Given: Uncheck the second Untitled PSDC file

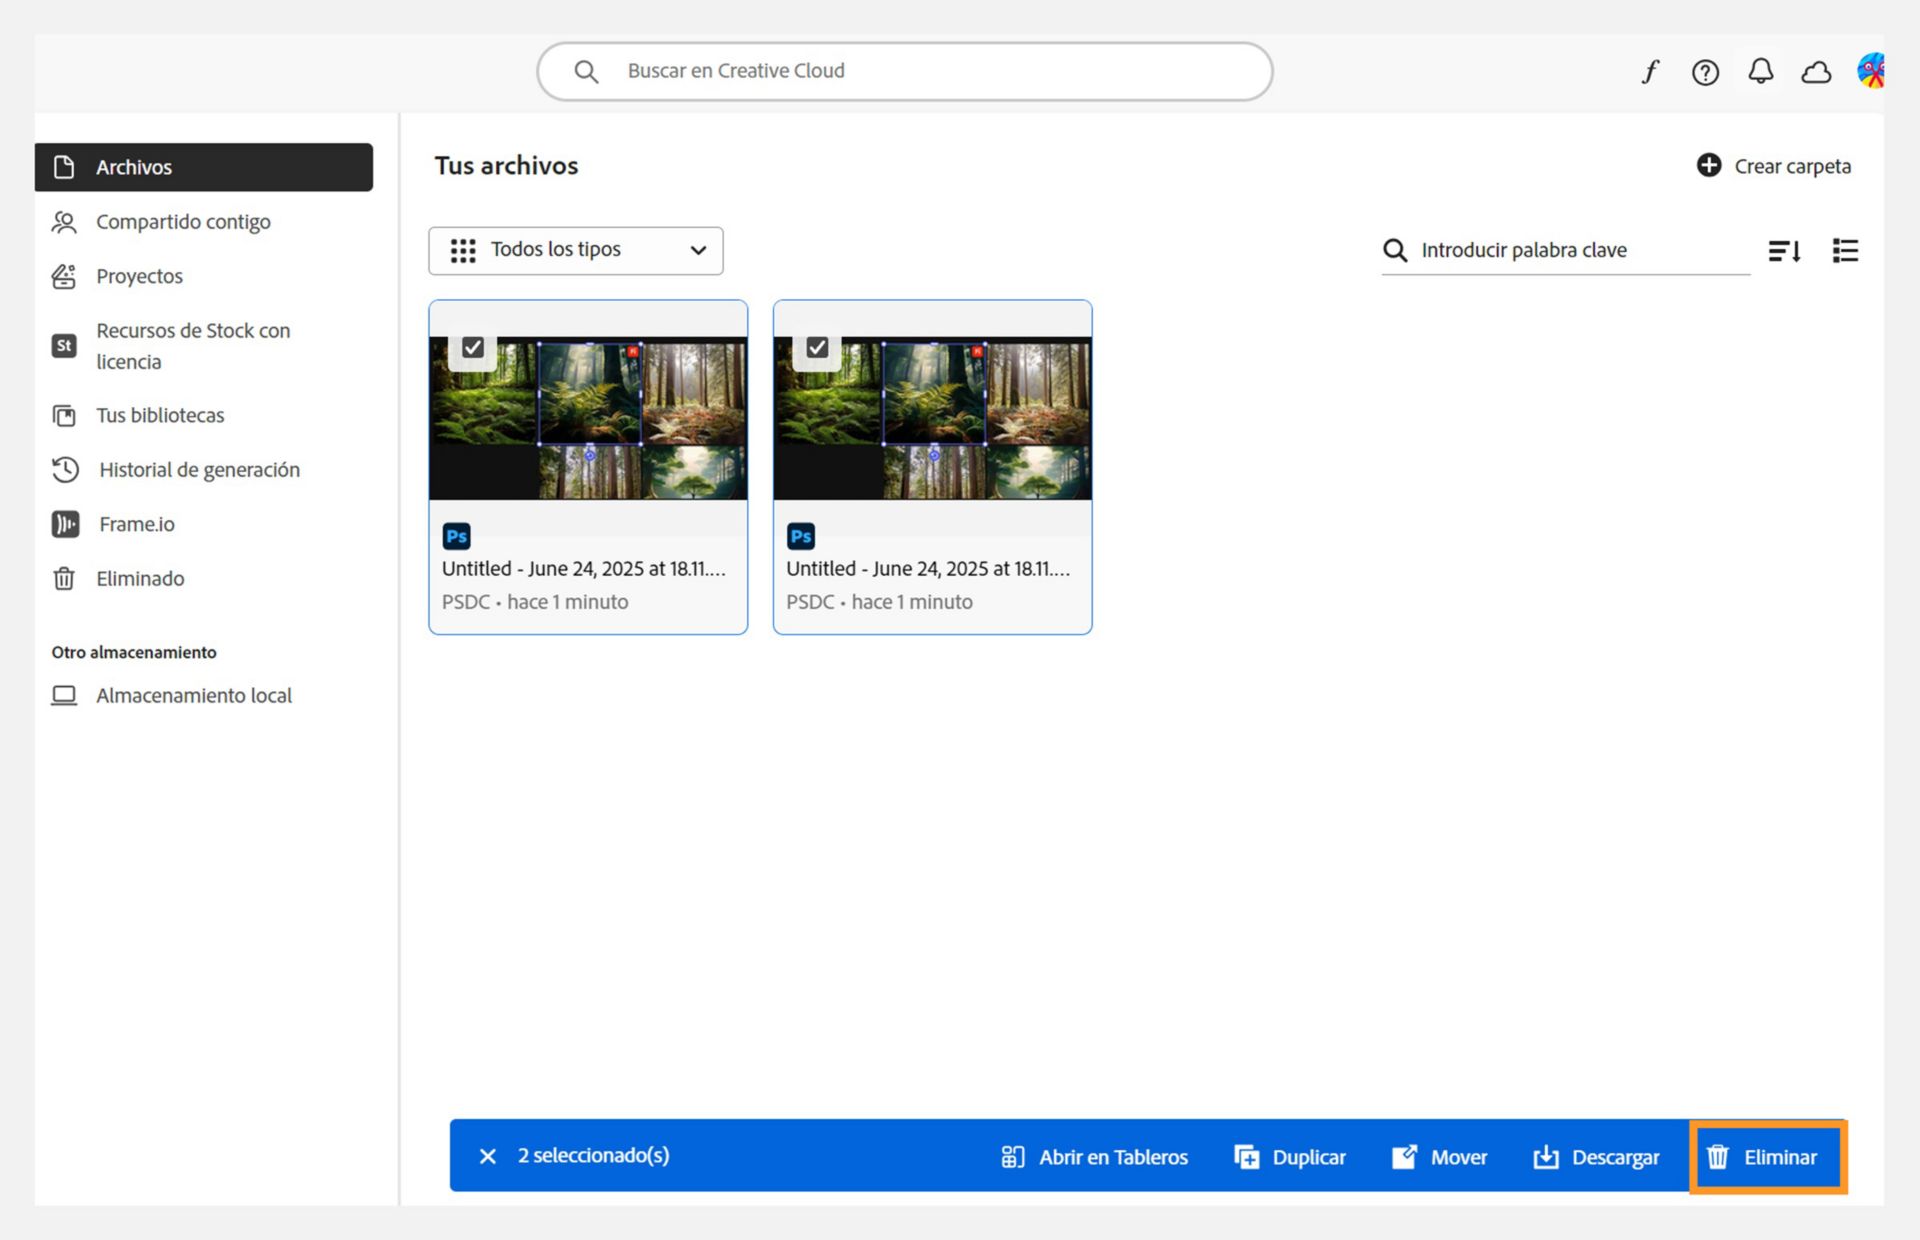Looking at the screenshot, I should pos(817,347).
